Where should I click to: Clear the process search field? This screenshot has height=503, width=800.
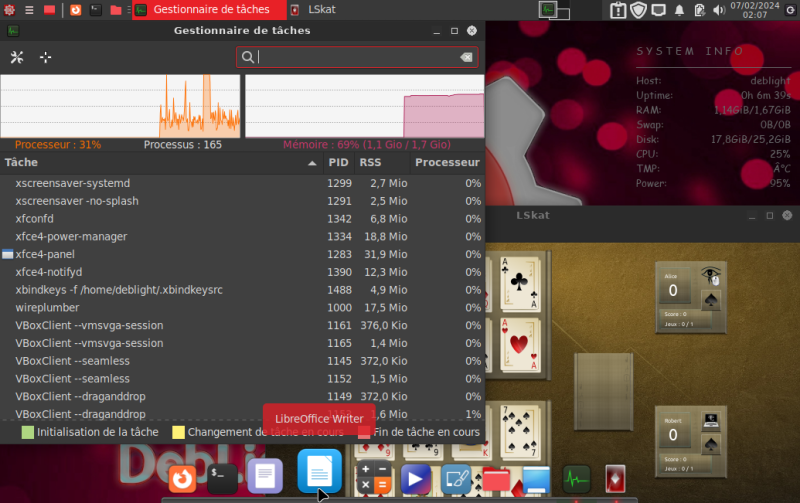(466, 58)
